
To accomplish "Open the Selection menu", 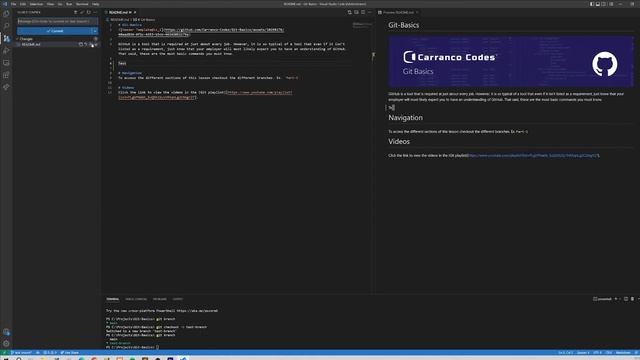I will coord(36,4).
